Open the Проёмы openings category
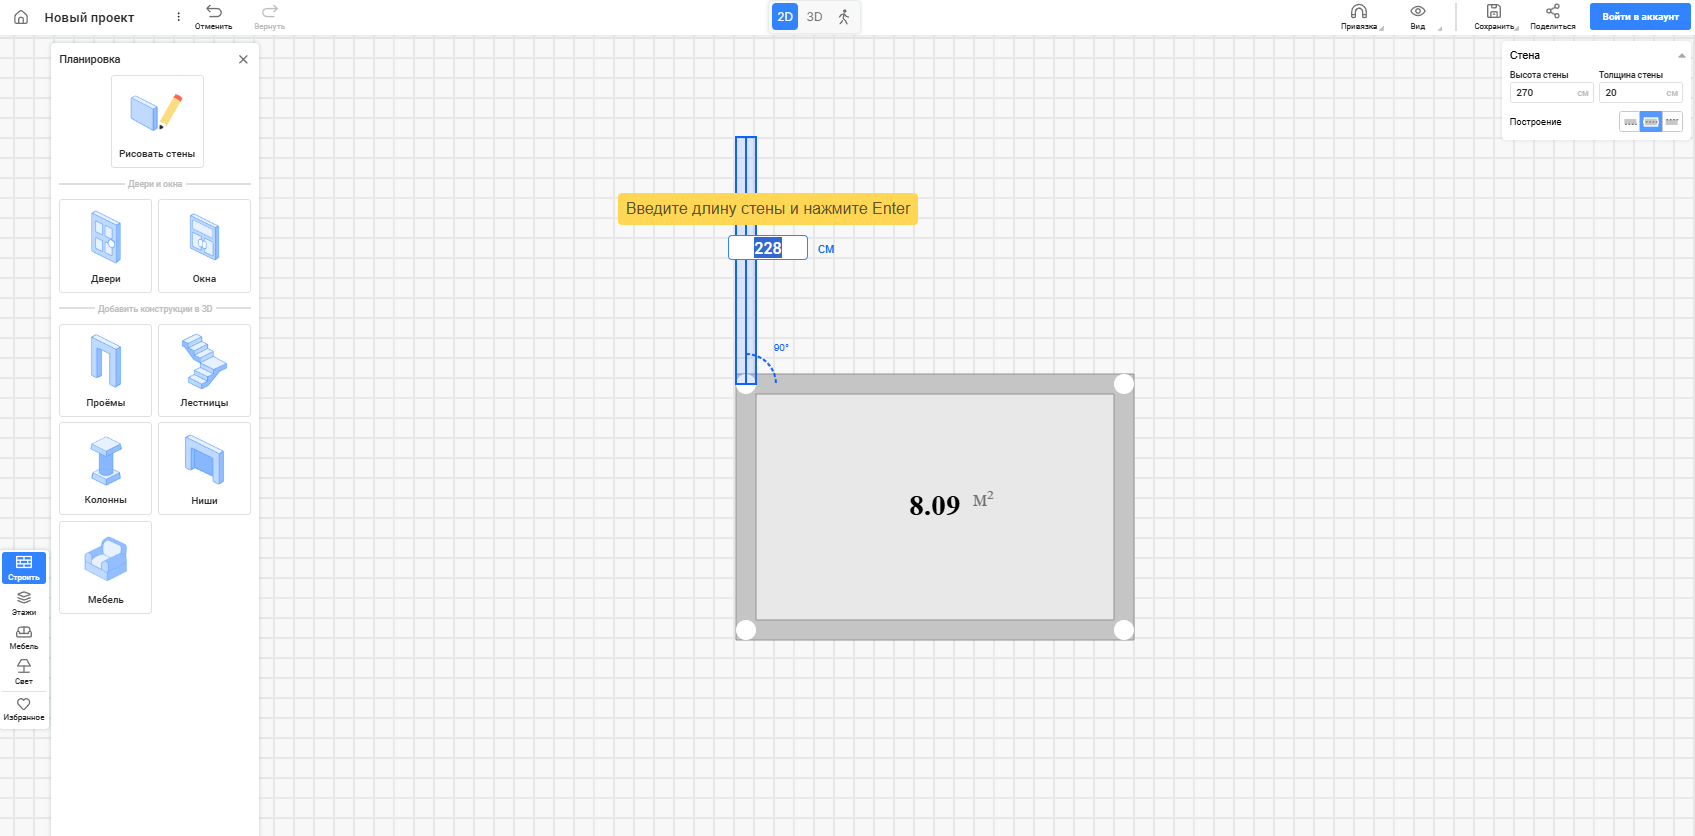Screen dimensions: 1695x836 coord(105,370)
